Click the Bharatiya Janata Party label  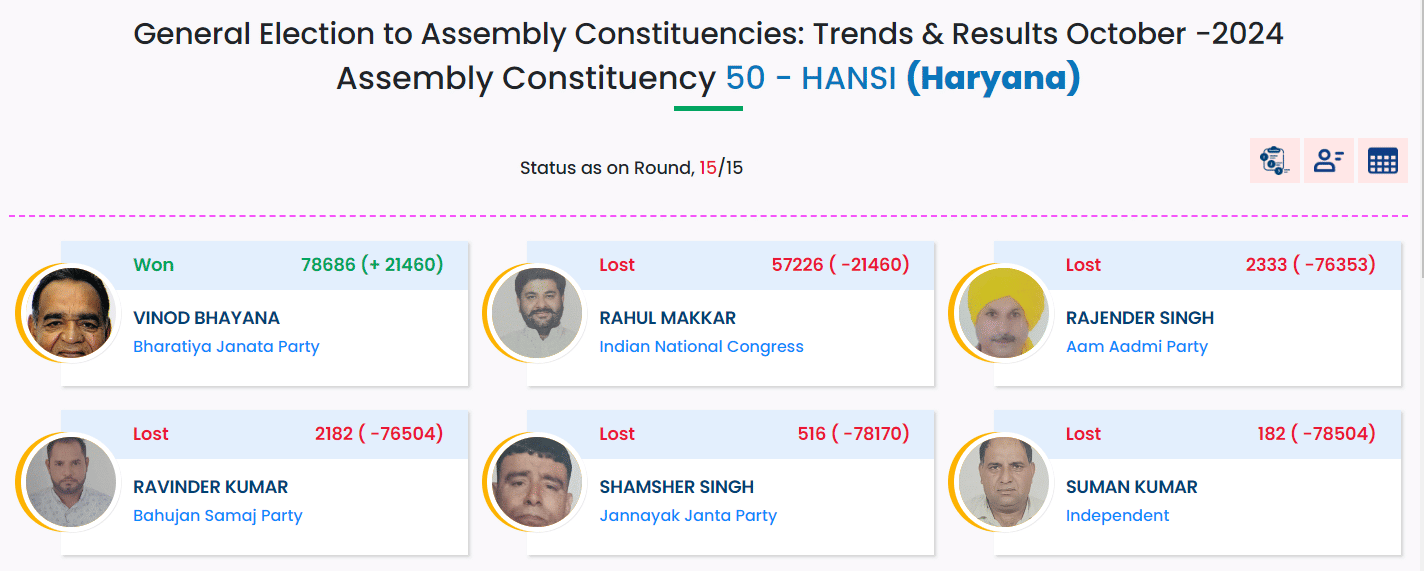click(x=226, y=347)
